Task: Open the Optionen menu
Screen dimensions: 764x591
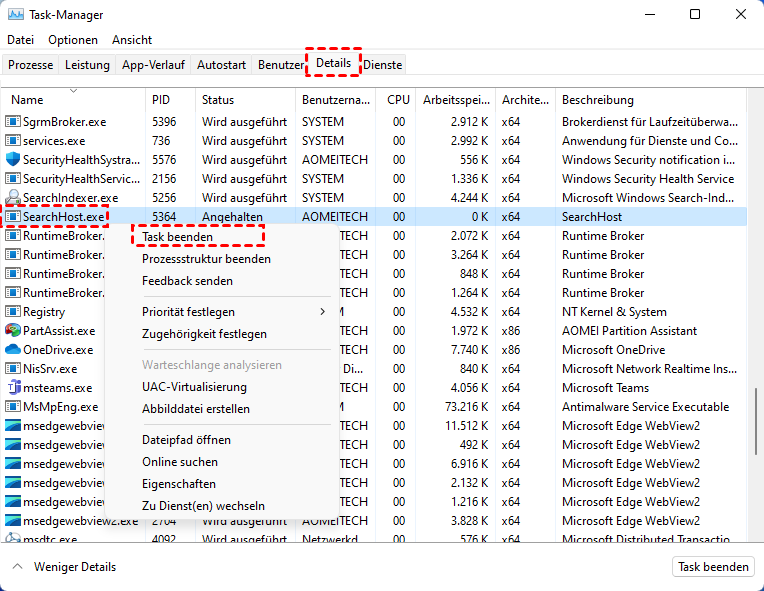Action: [x=73, y=40]
